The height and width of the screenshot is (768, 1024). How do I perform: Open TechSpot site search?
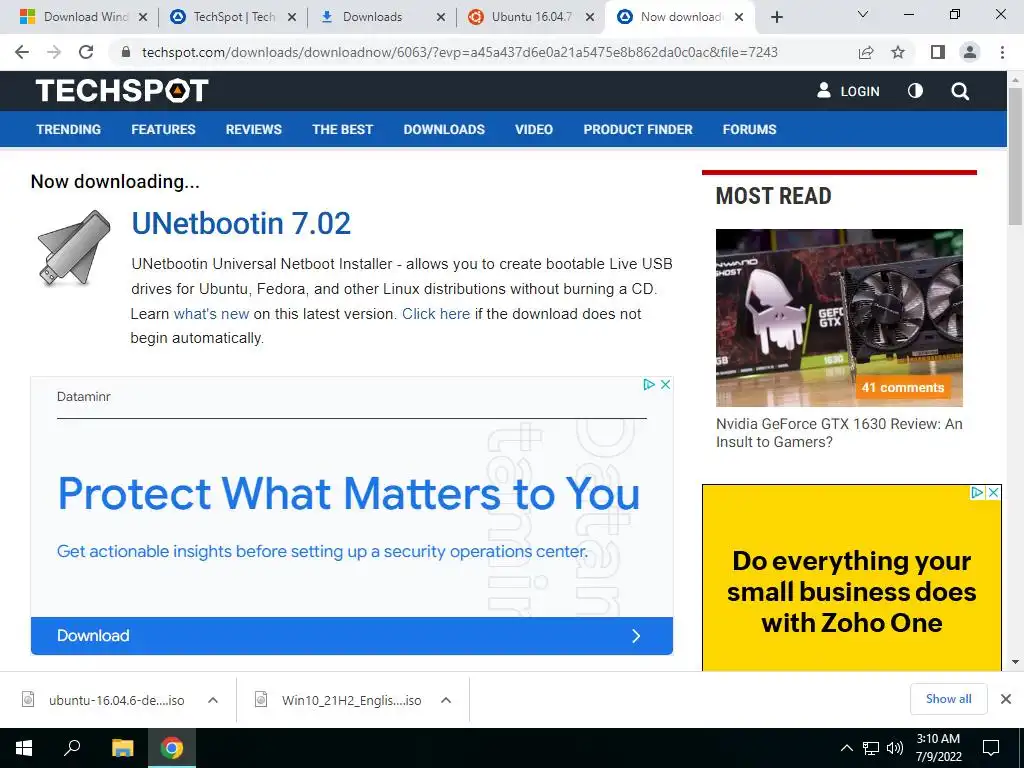(x=960, y=91)
